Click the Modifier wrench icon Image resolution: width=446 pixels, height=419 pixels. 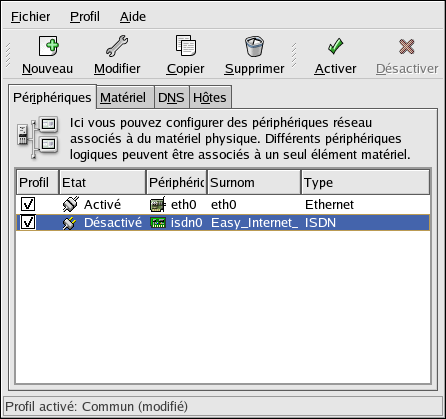[117, 46]
